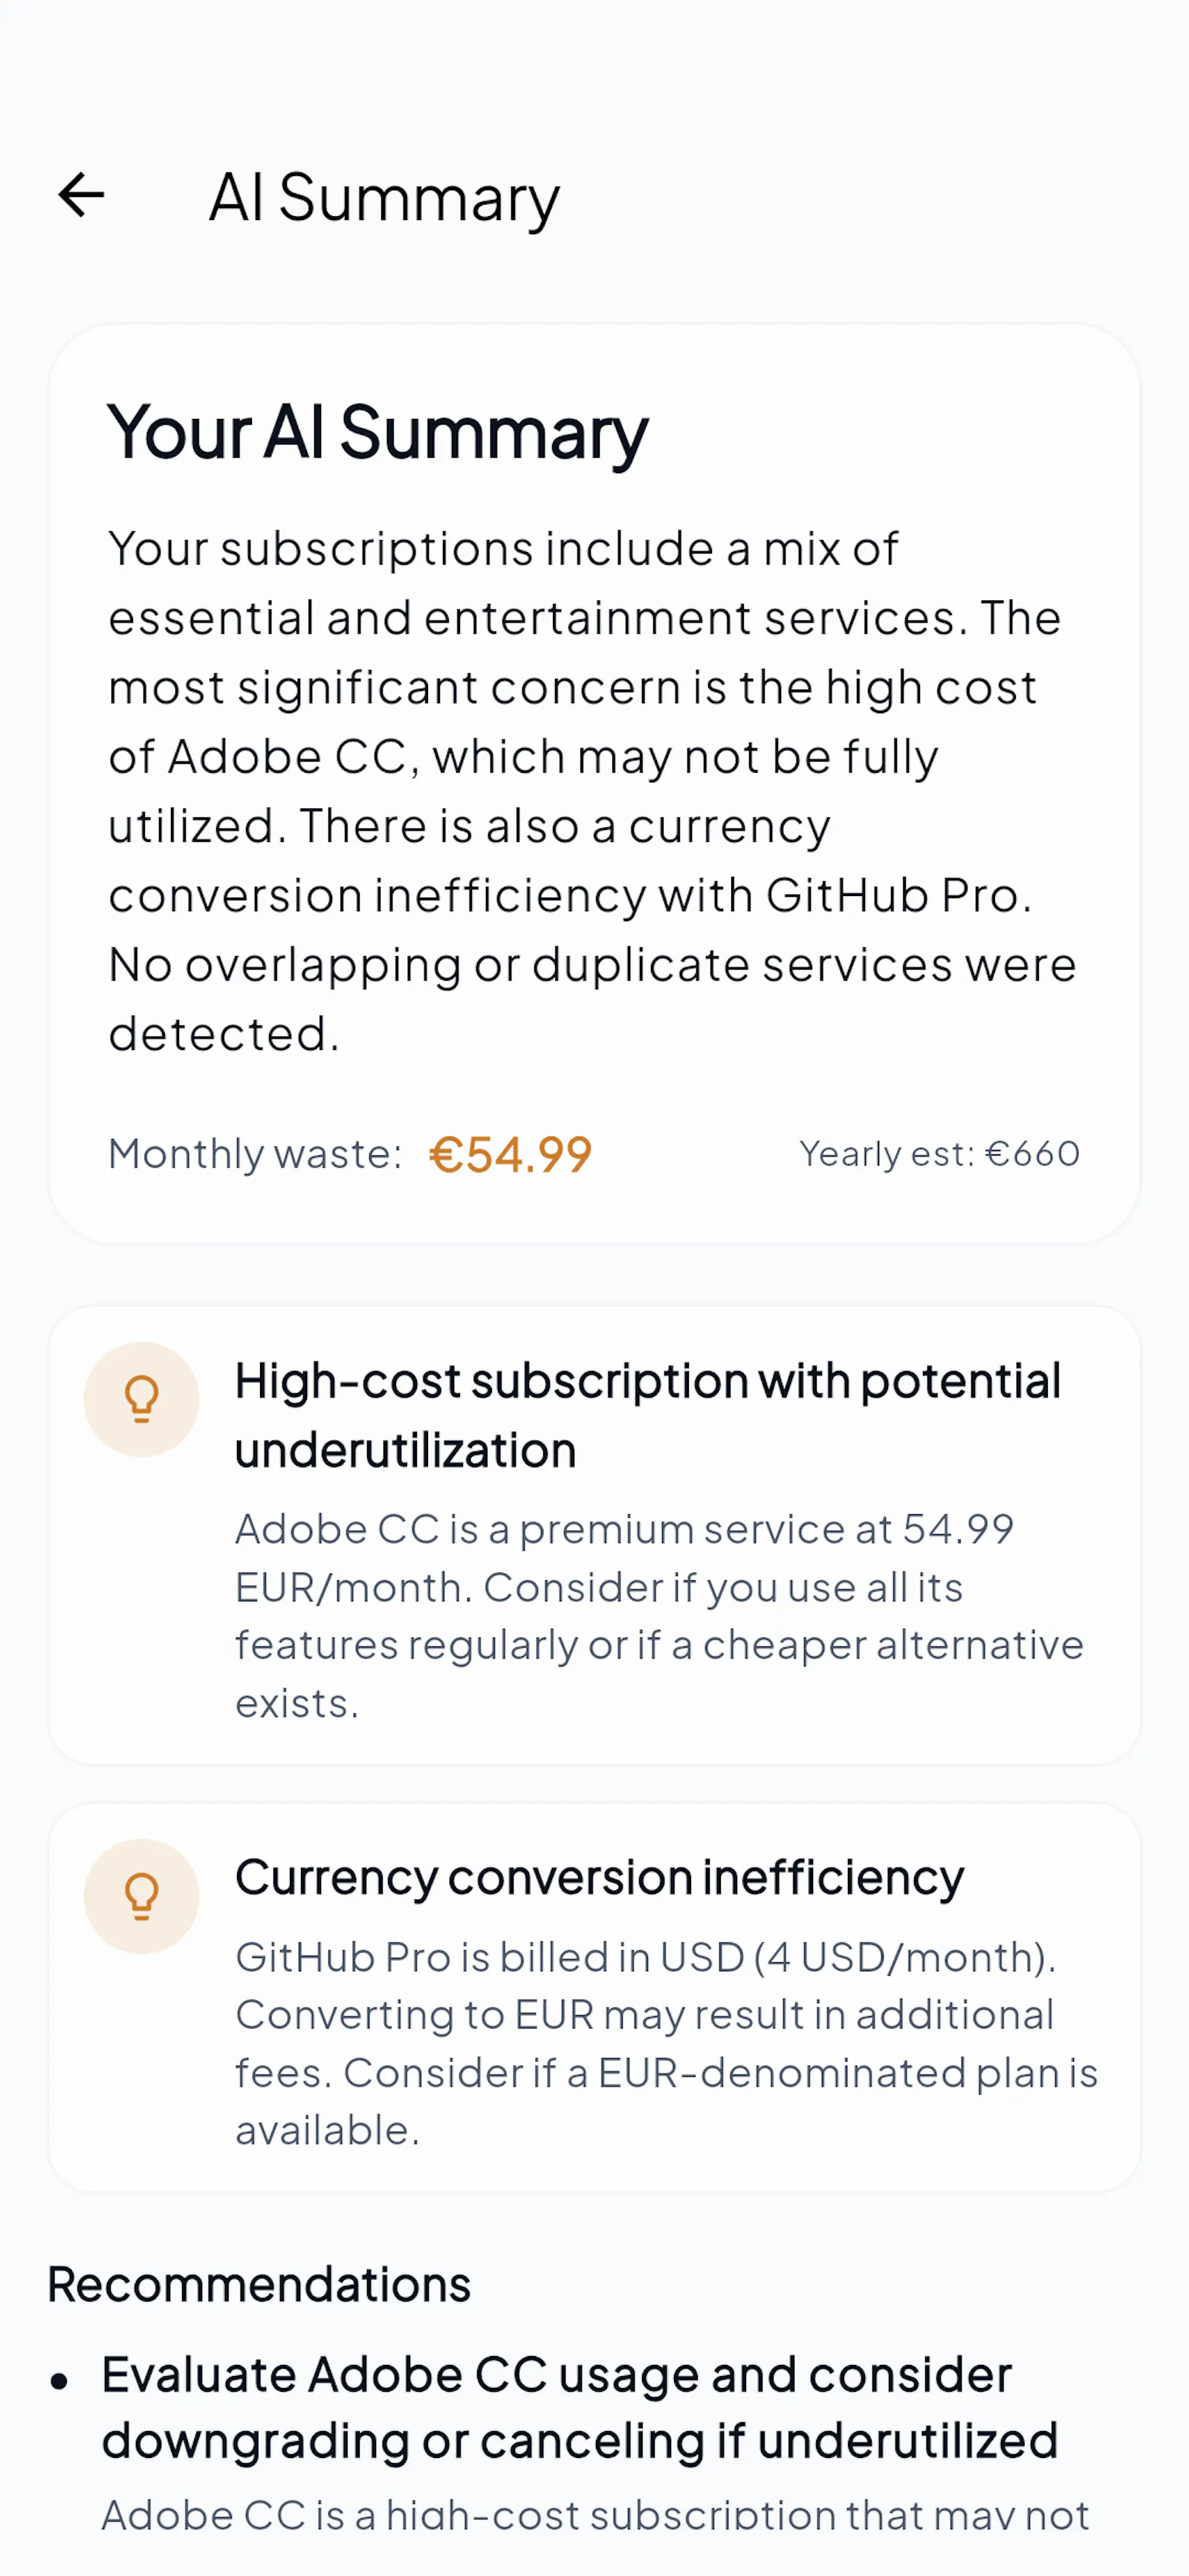Screen dimensions: 1189x2576
Task: Tap the Monthly waste label
Action: pyautogui.click(x=255, y=1154)
